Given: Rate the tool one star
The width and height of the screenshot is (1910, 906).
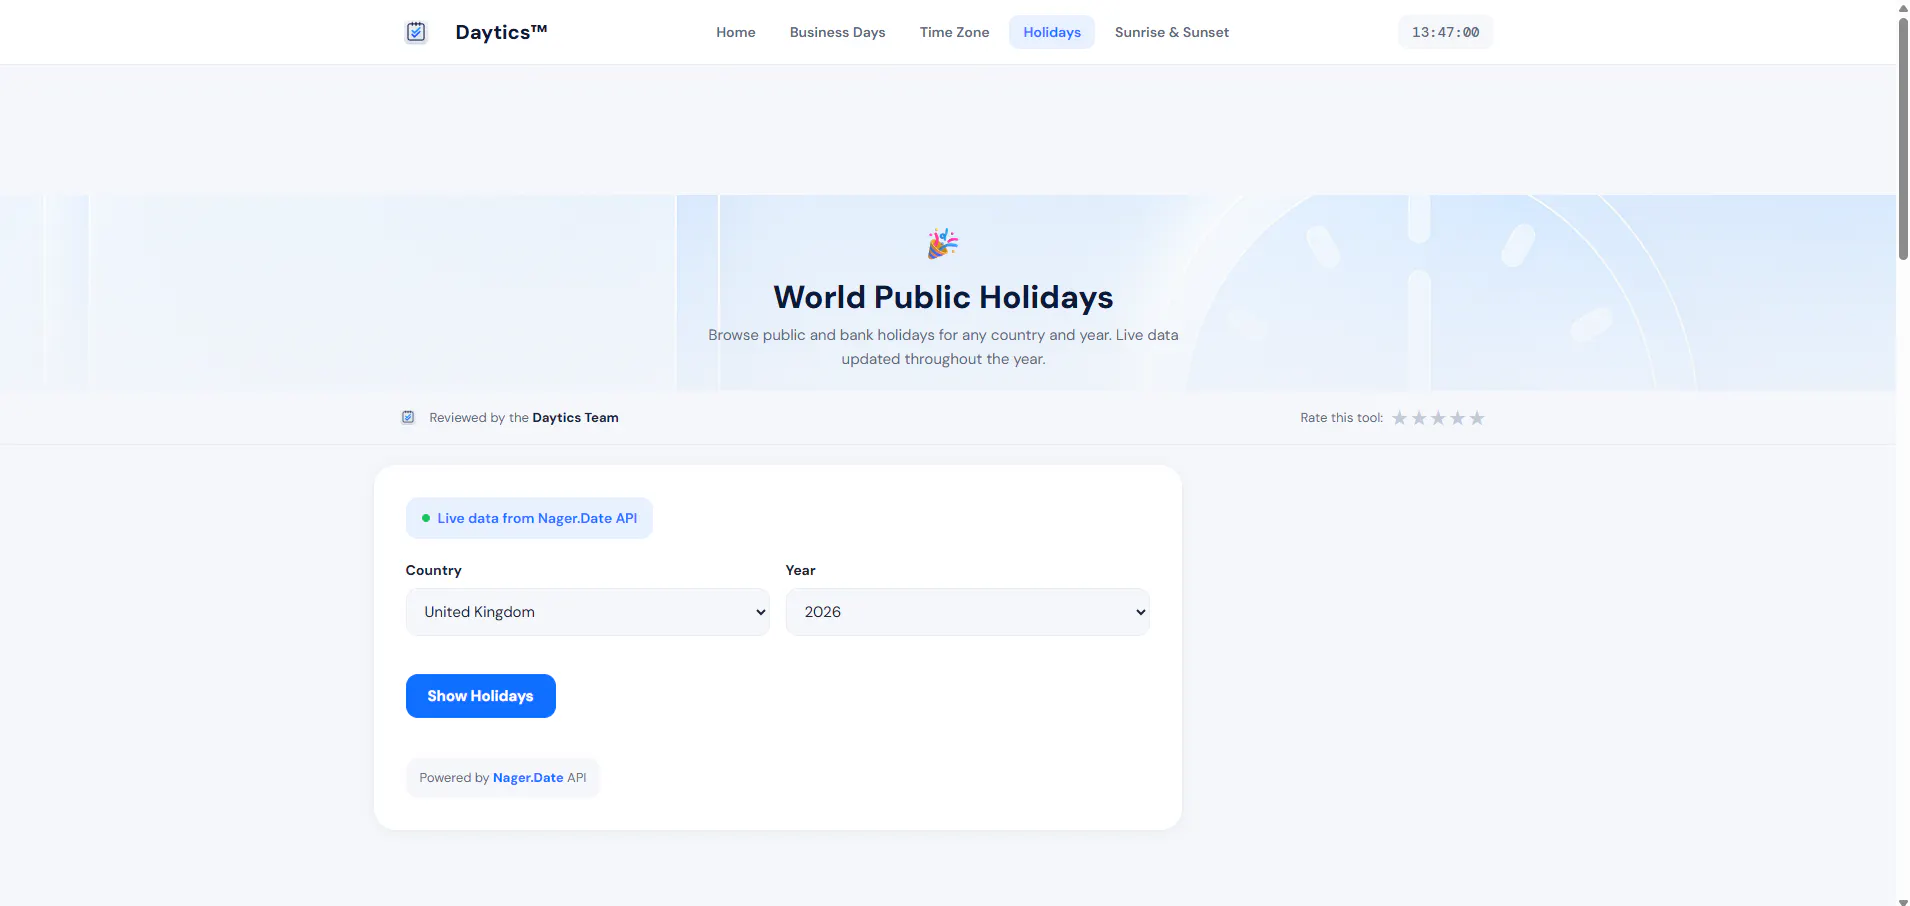Looking at the screenshot, I should (1400, 418).
